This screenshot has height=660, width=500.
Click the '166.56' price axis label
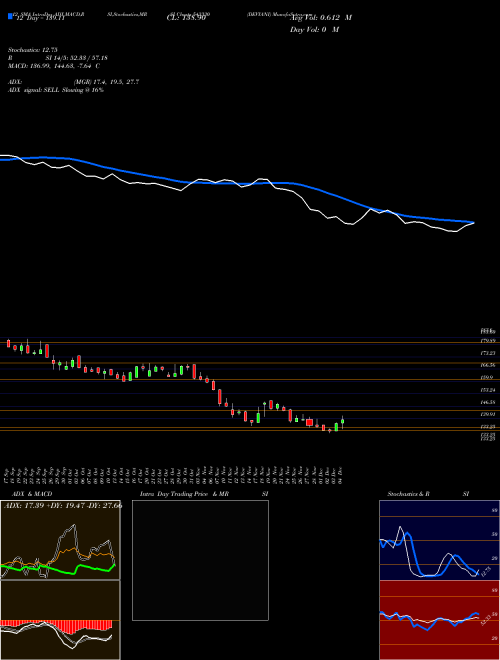(x=488, y=365)
